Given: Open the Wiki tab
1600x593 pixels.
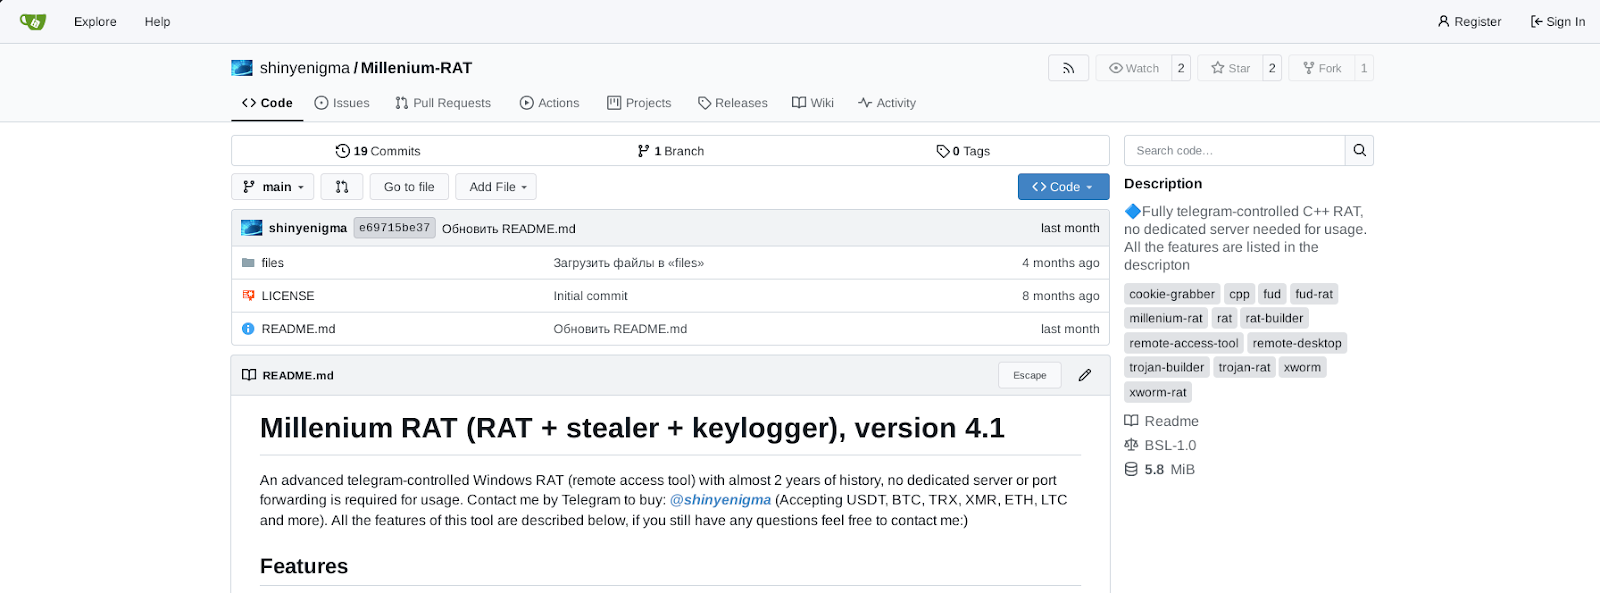Looking at the screenshot, I should pyautogui.click(x=813, y=103).
